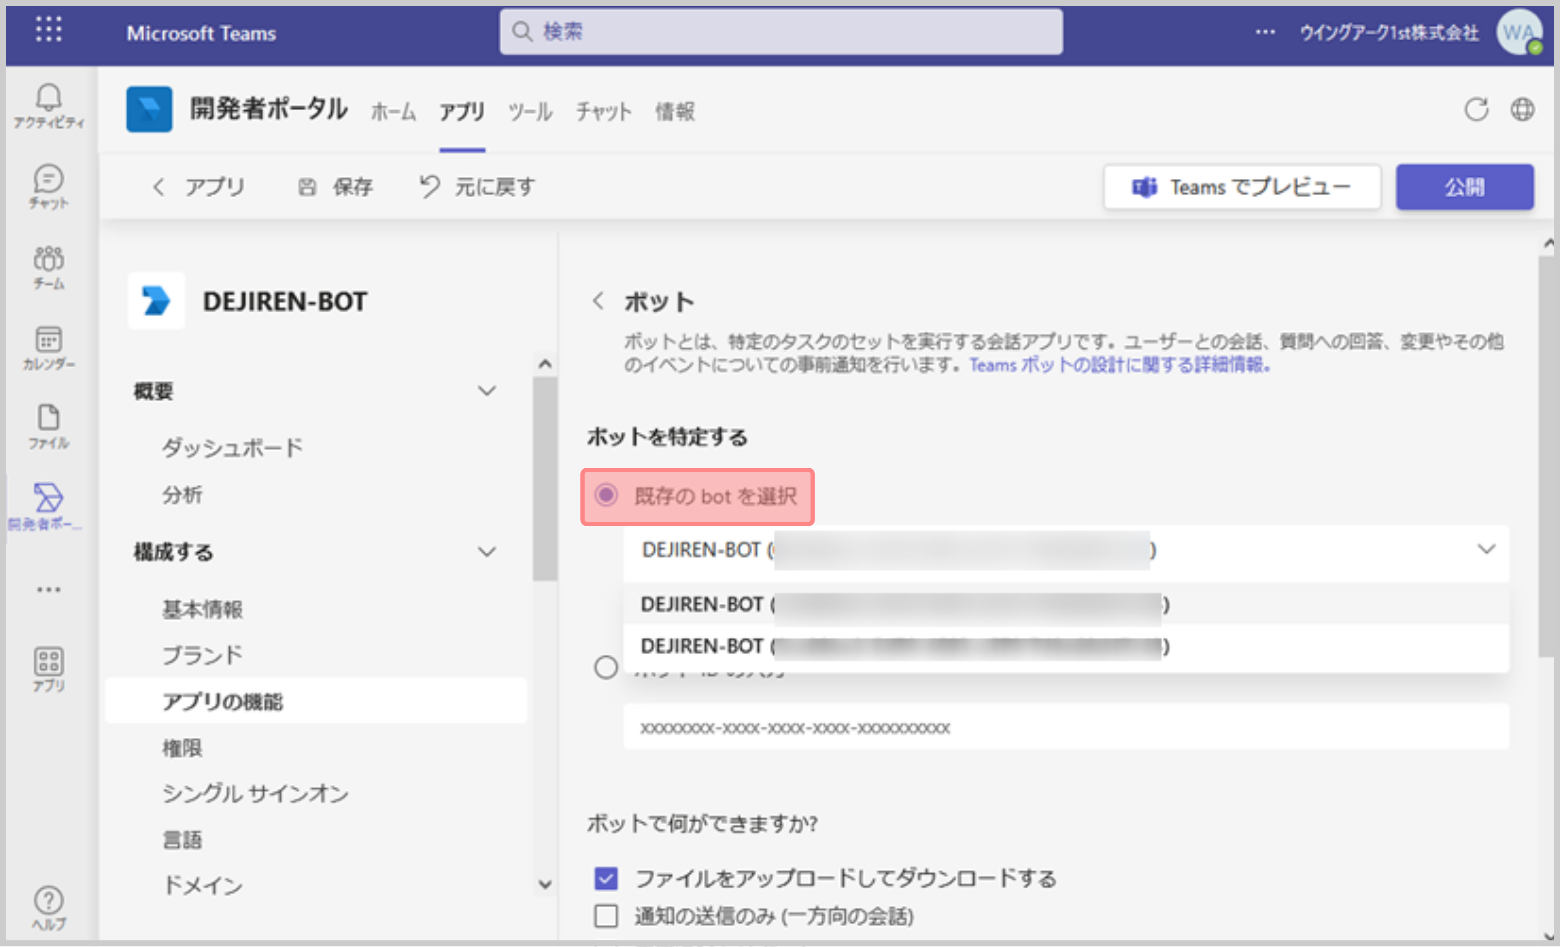Check the '通知の送信のみ (一方向の会話)' checkbox
The height and width of the screenshot is (947, 1560).
(x=606, y=916)
